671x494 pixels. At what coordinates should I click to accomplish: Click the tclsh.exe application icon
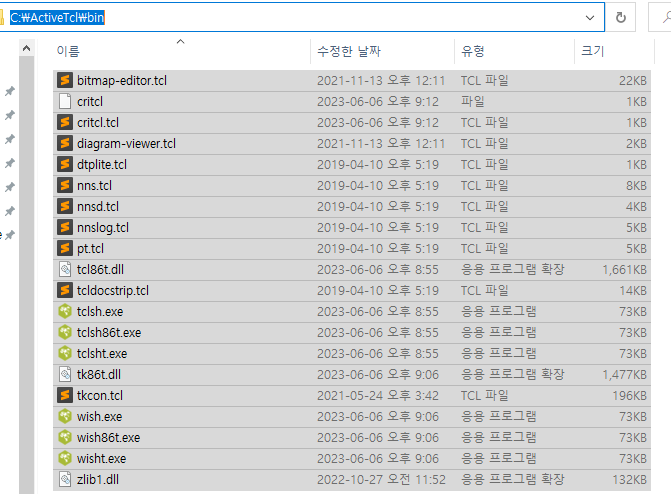click(x=65, y=311)
